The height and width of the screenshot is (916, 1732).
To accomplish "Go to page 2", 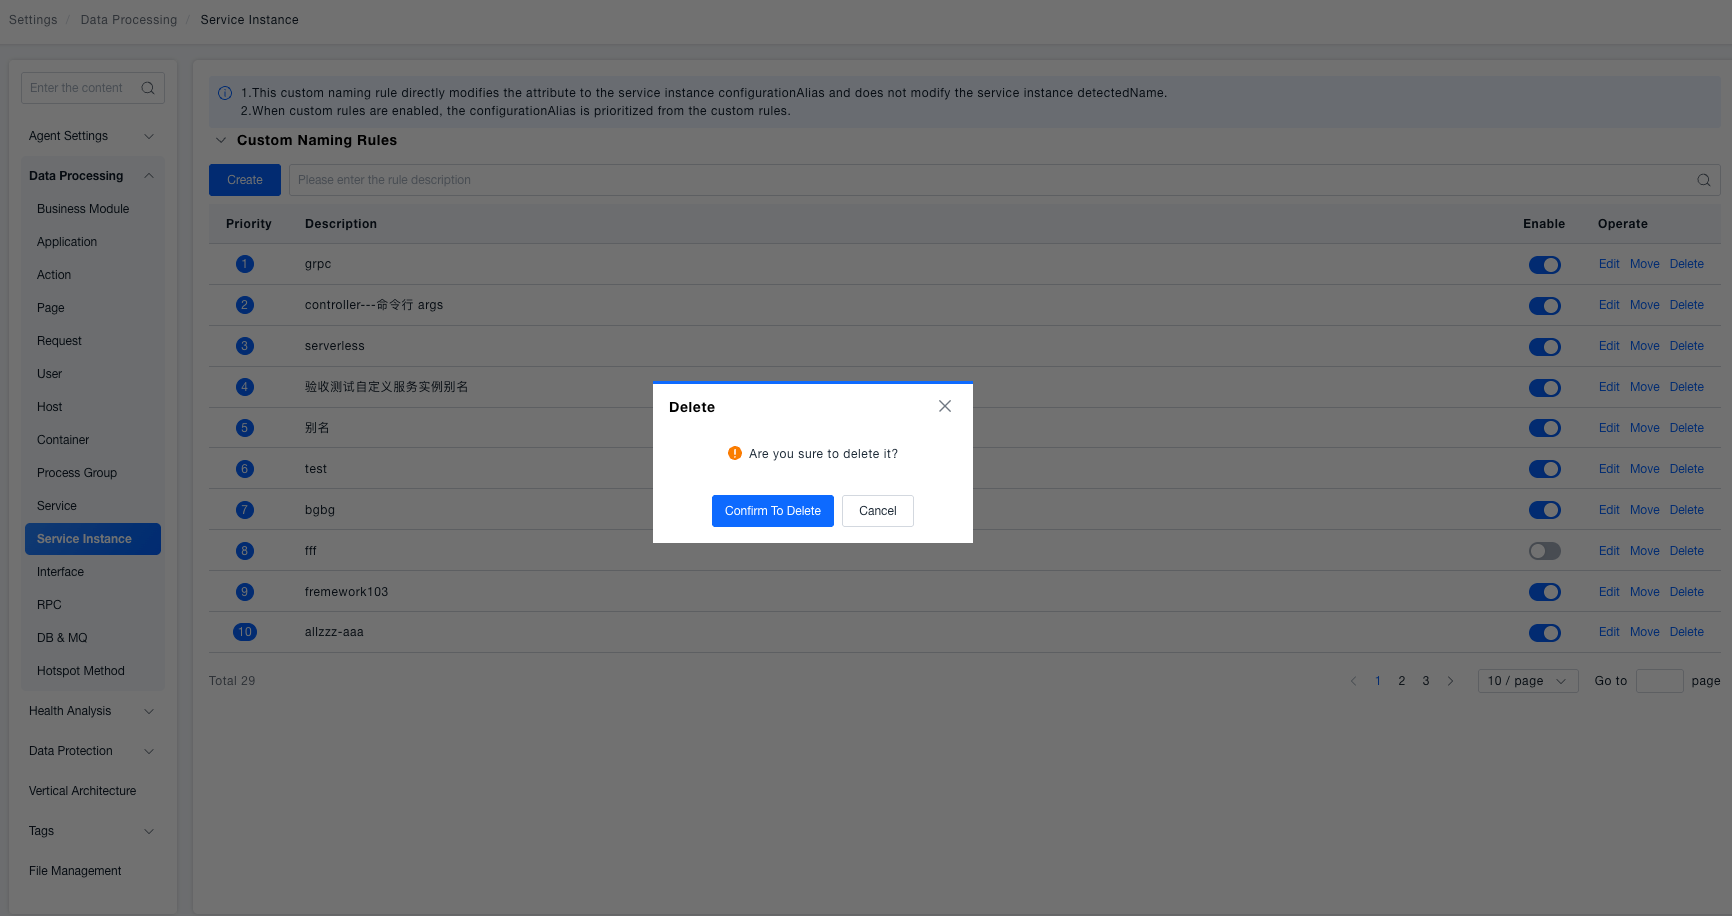I will (x=1402, y=681).
